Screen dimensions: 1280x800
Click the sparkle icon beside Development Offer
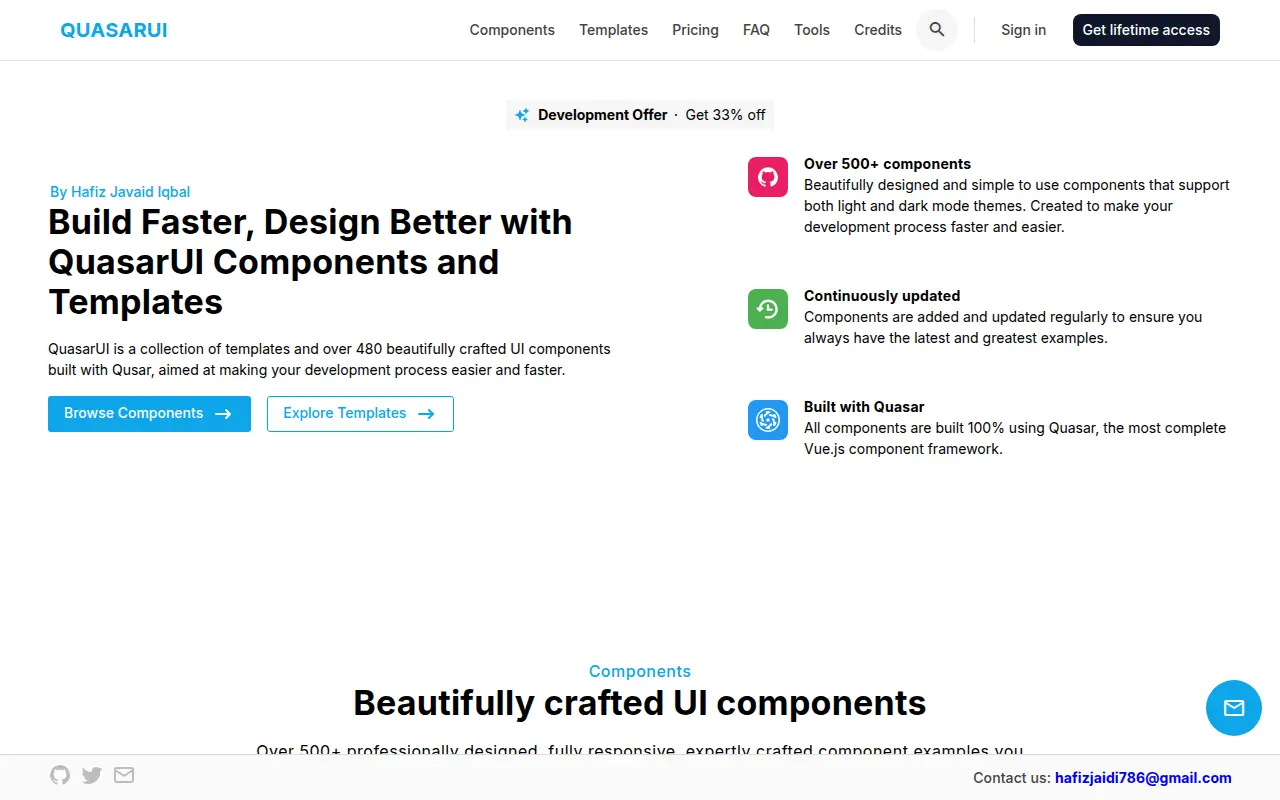[522, 115]
